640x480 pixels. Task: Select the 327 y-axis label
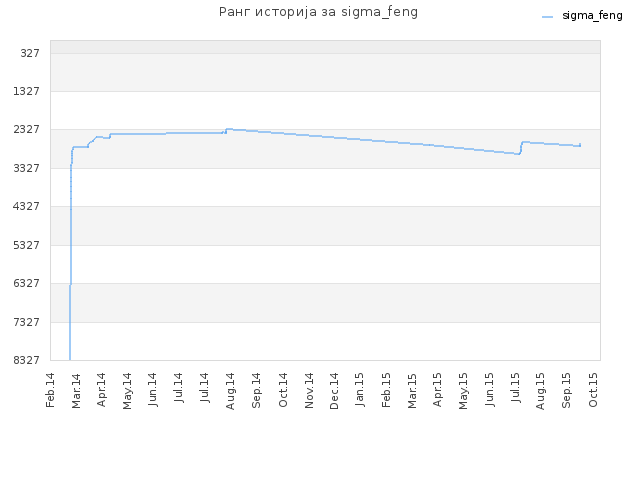point(30,53)
